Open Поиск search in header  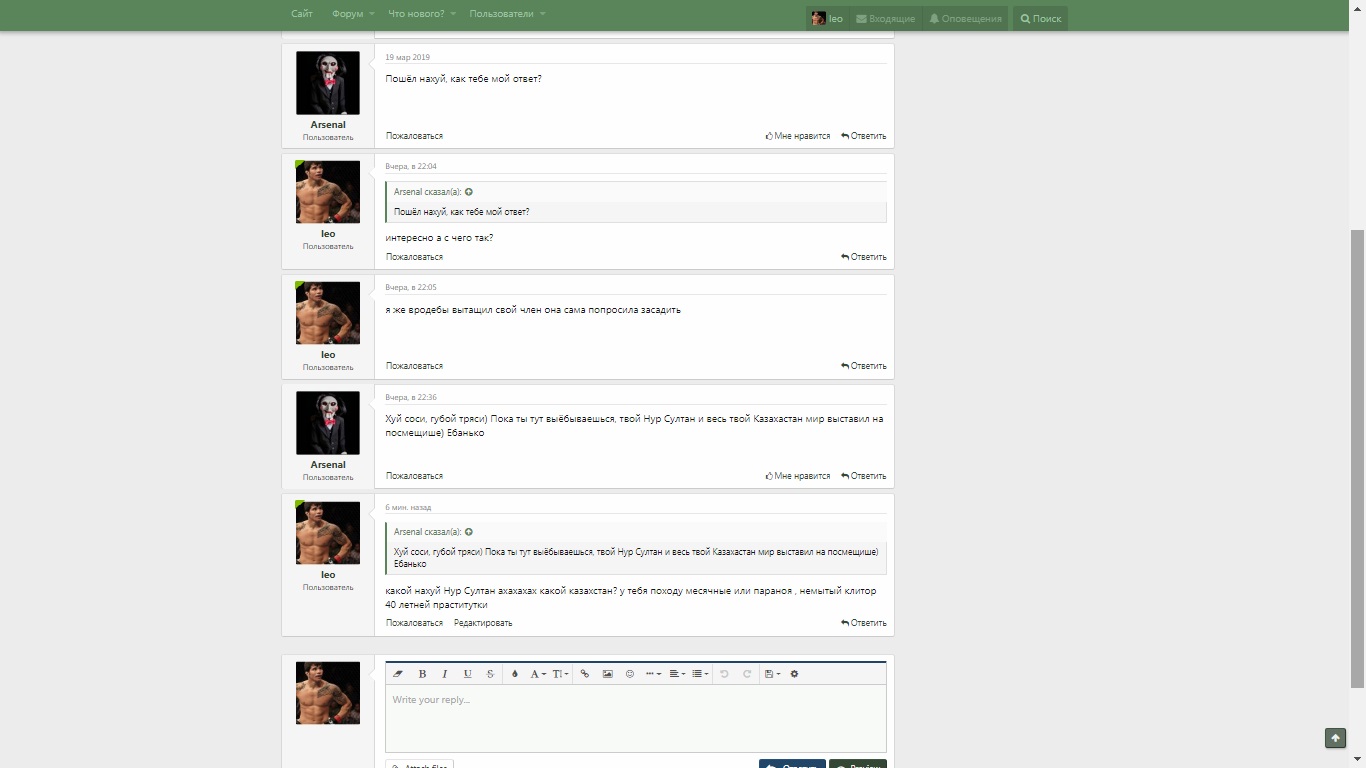click(x=1041, y=18)
